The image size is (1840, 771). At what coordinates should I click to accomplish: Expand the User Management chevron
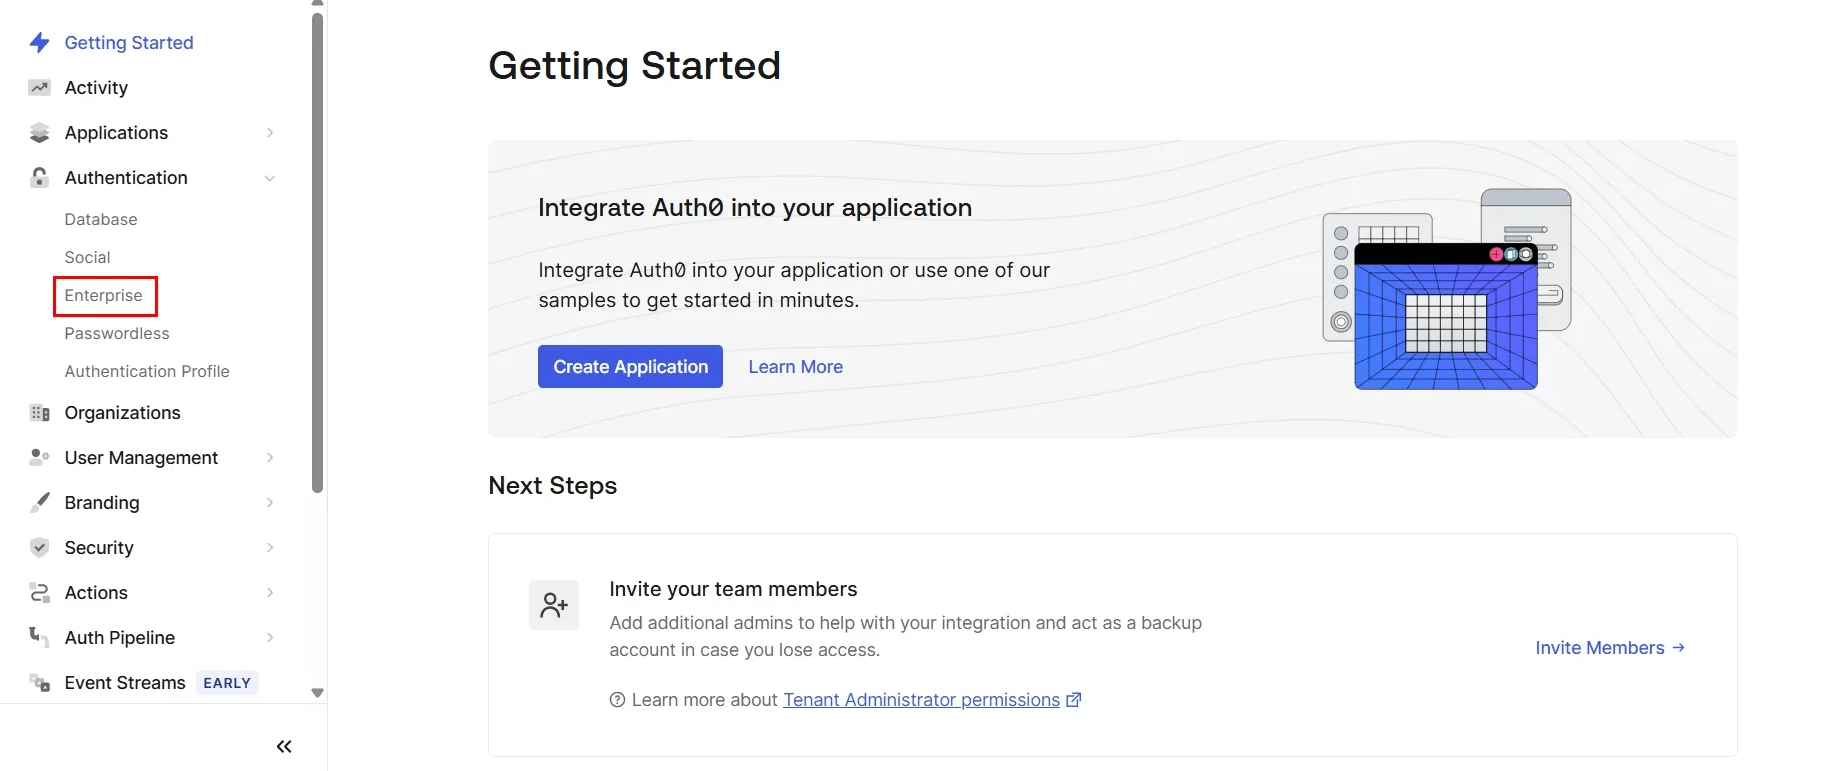pyautogui.click(x=270, y=457)
